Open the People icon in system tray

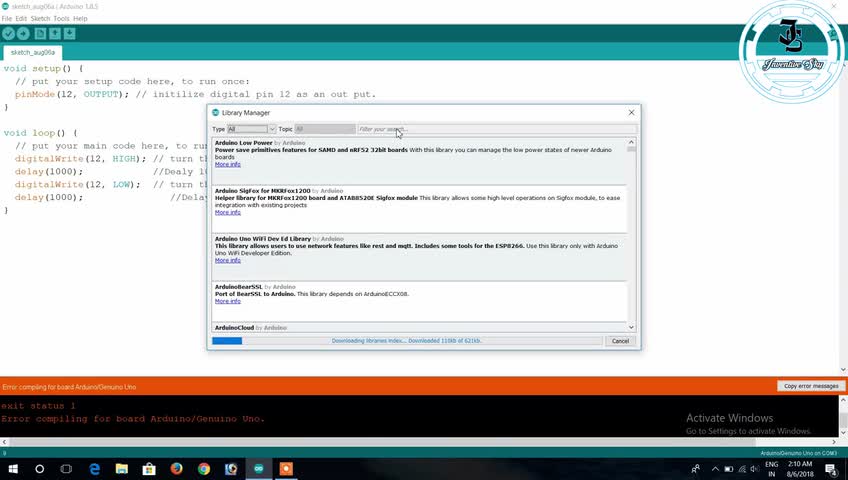coord(695,469)
